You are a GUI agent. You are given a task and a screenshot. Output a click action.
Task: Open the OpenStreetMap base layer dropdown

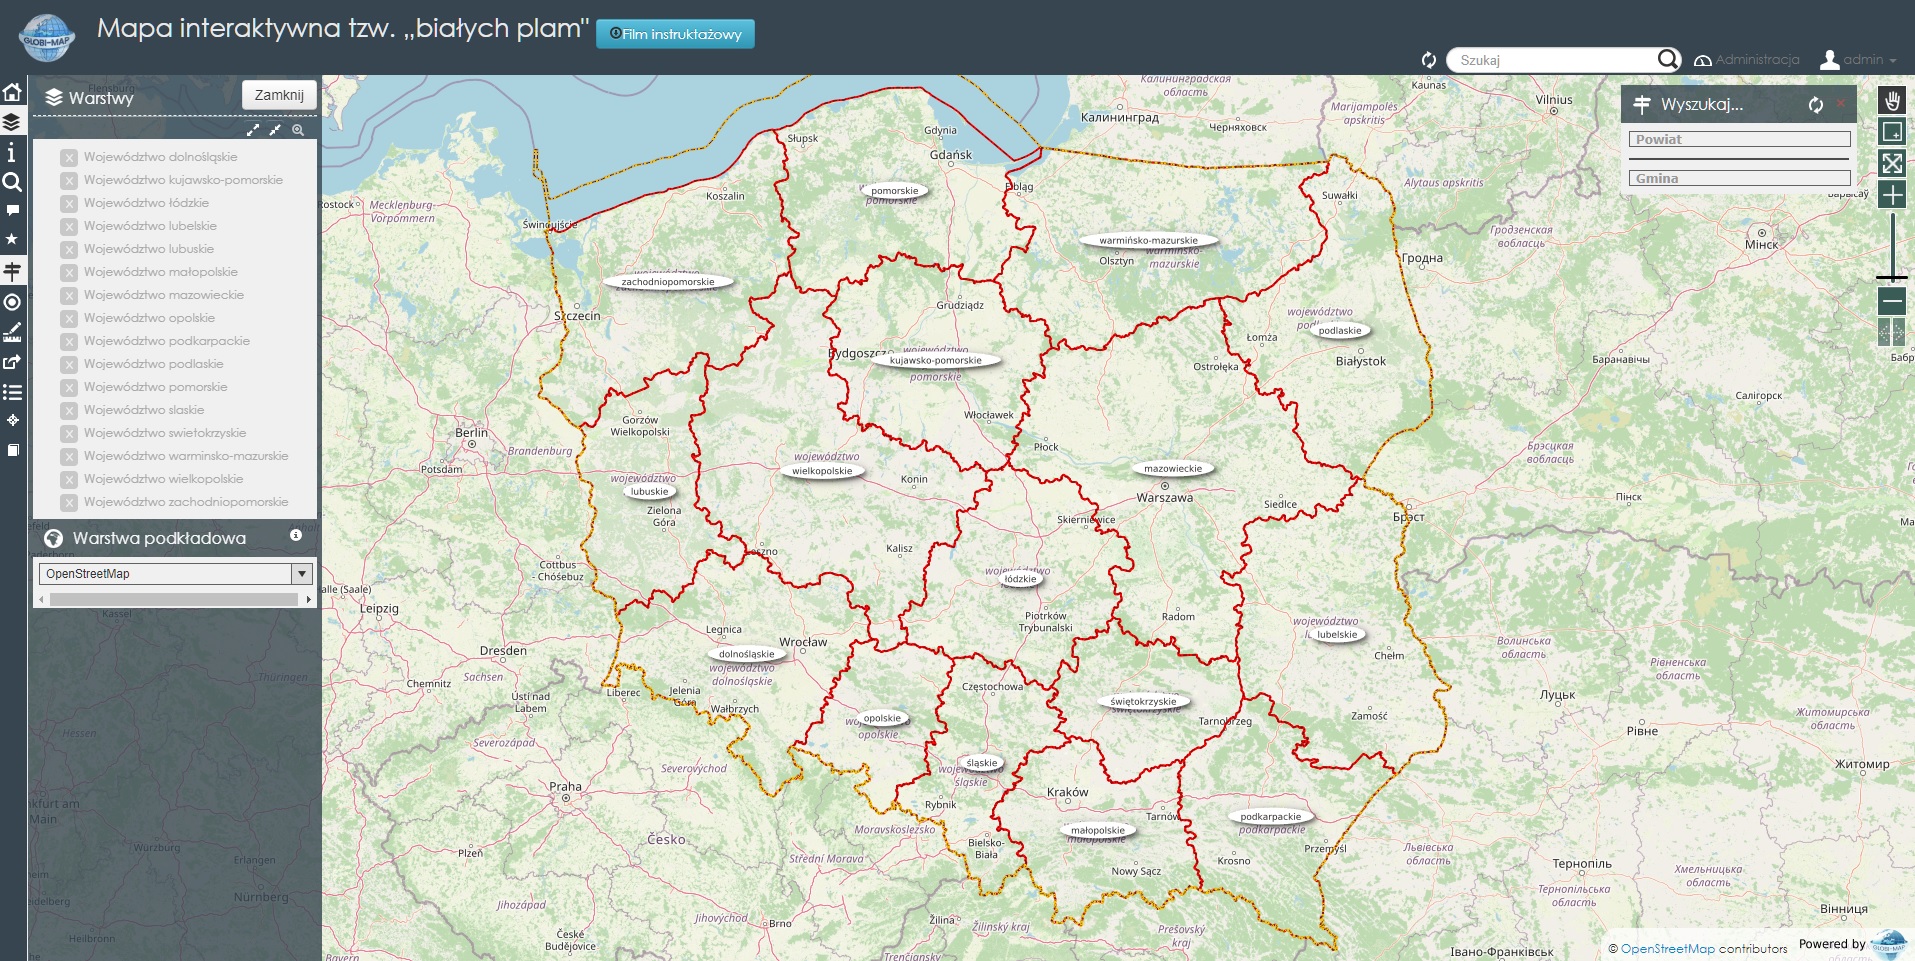tap(301, 574)
